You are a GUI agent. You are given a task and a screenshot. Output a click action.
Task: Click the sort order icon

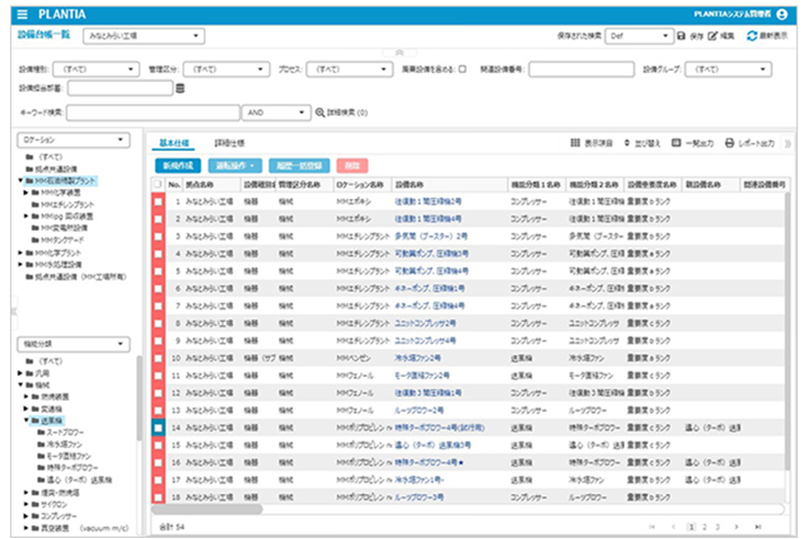[627, 143]
